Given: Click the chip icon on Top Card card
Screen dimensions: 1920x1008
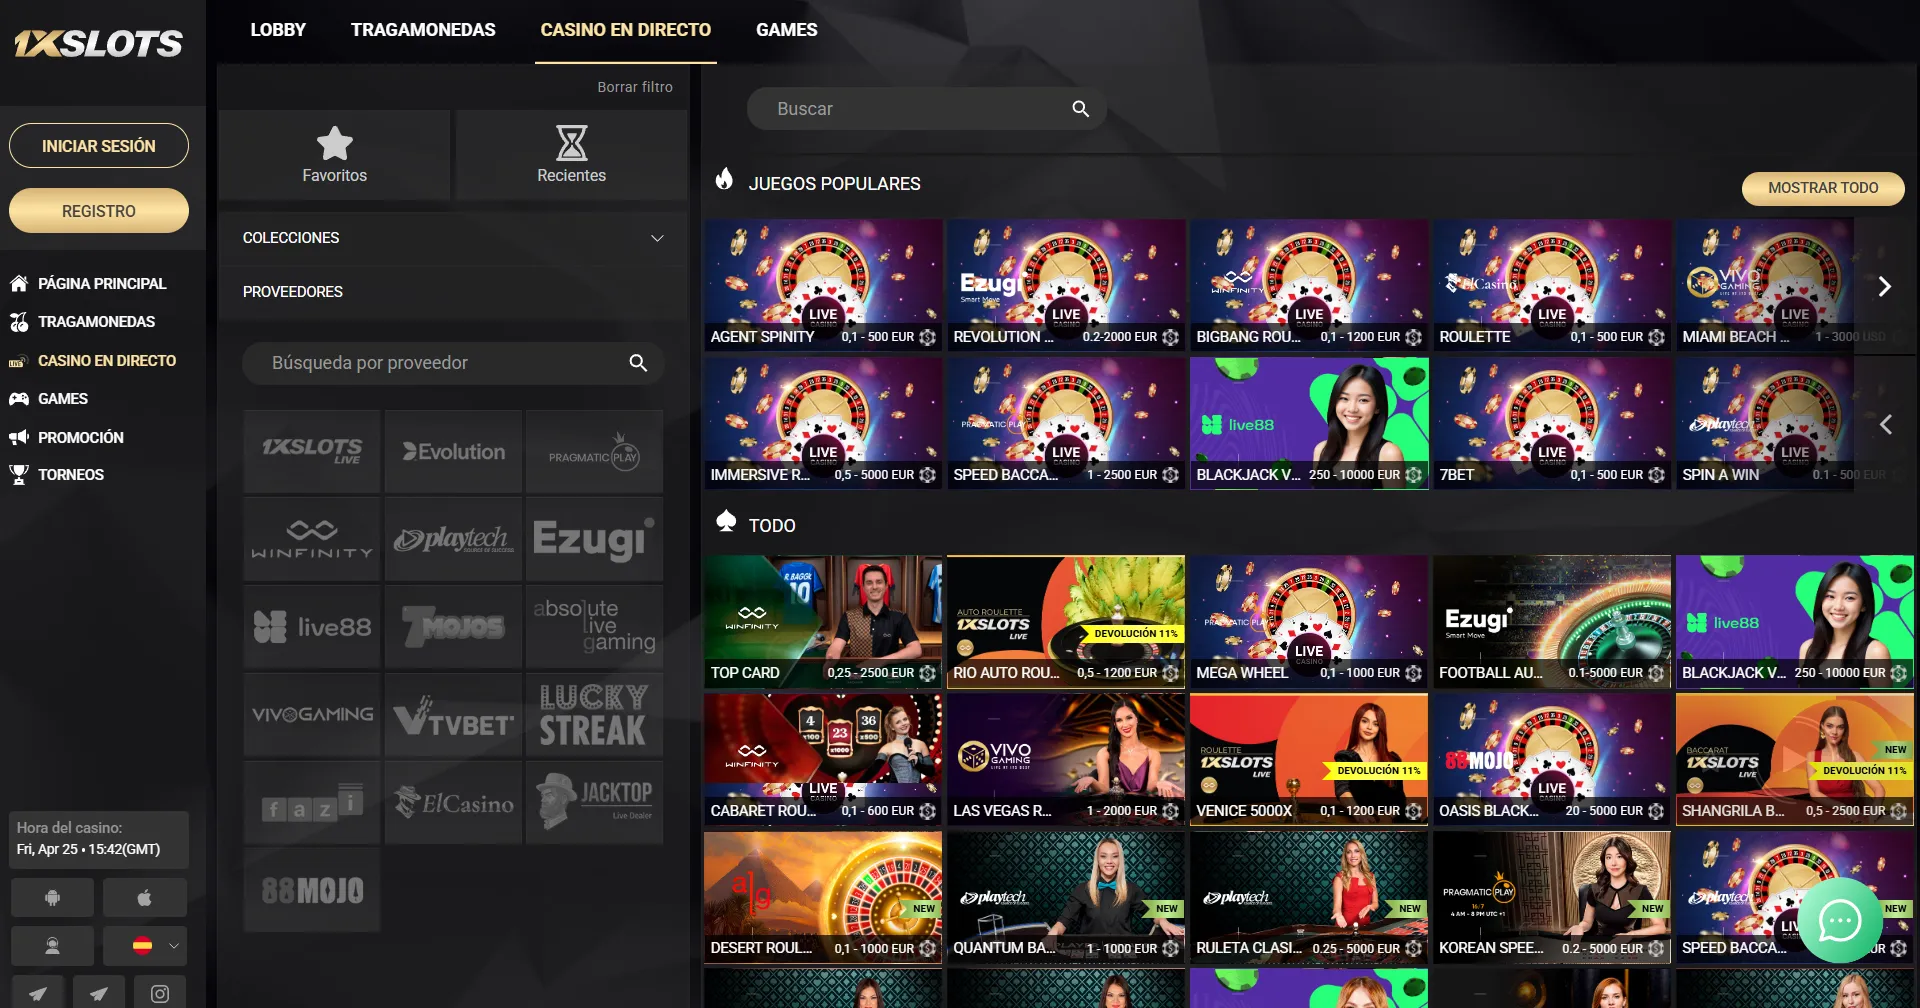Looking at the screenshot, I should pyautogui.click(x=927, y=673).
